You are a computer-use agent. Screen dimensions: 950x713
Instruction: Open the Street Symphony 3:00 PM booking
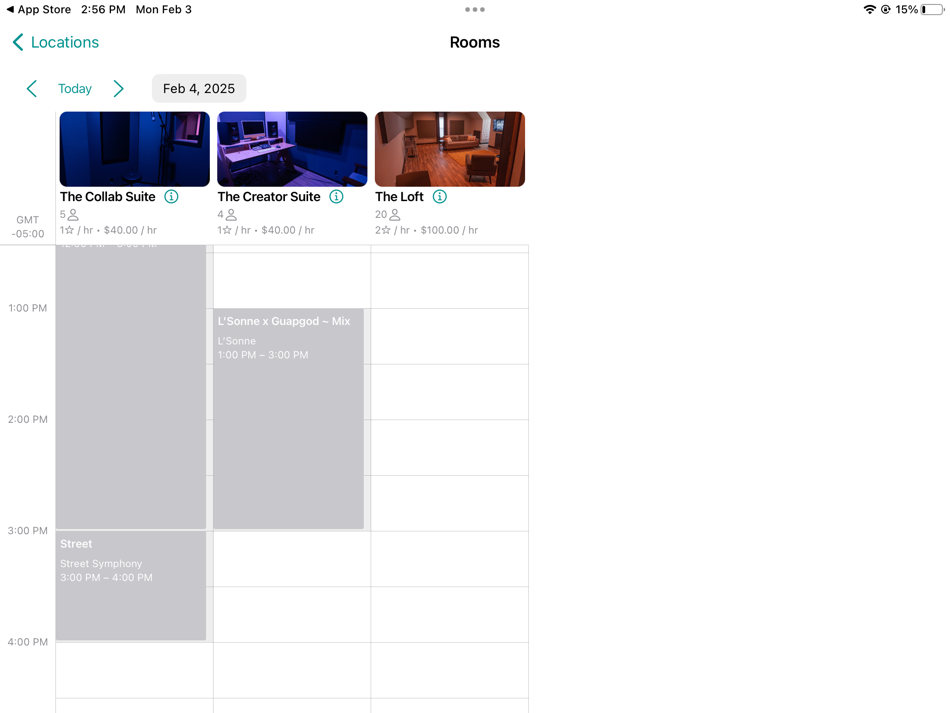coord(131,585)
